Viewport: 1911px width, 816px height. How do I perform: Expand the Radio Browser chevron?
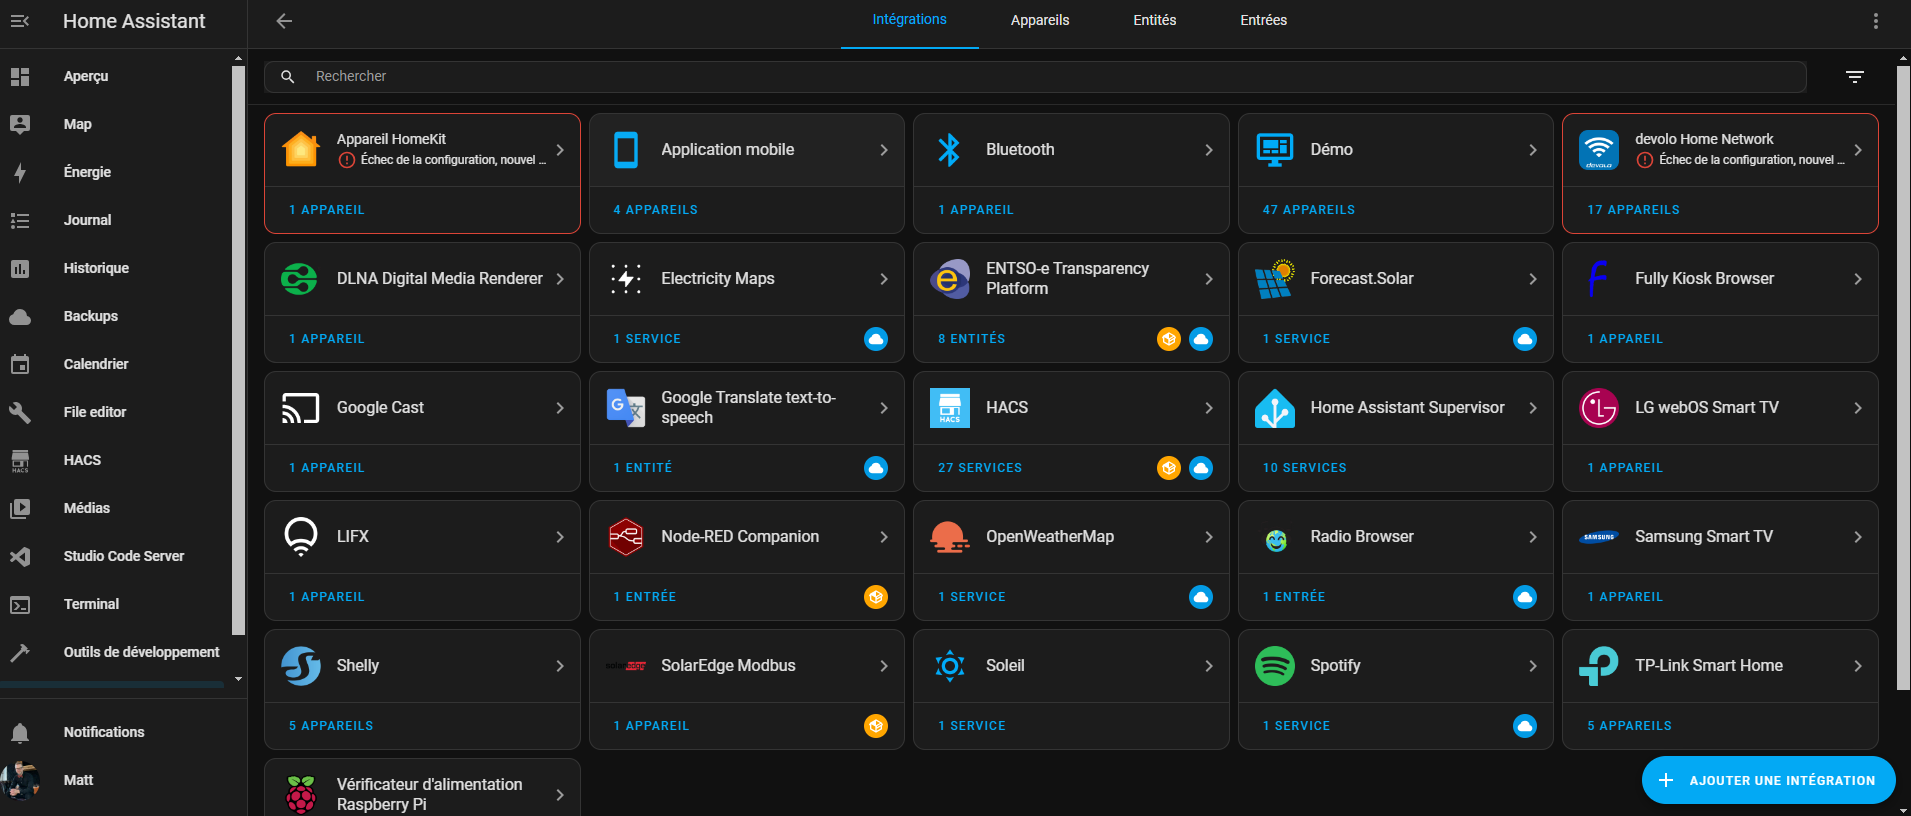[x=1533, y=537]
